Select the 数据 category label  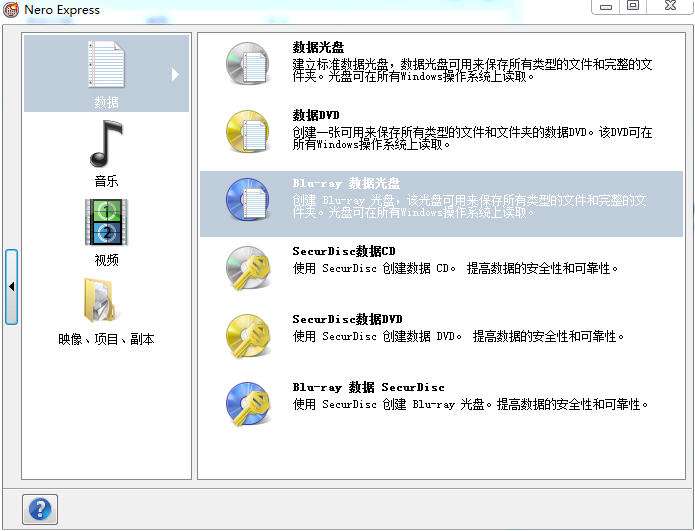106,102
